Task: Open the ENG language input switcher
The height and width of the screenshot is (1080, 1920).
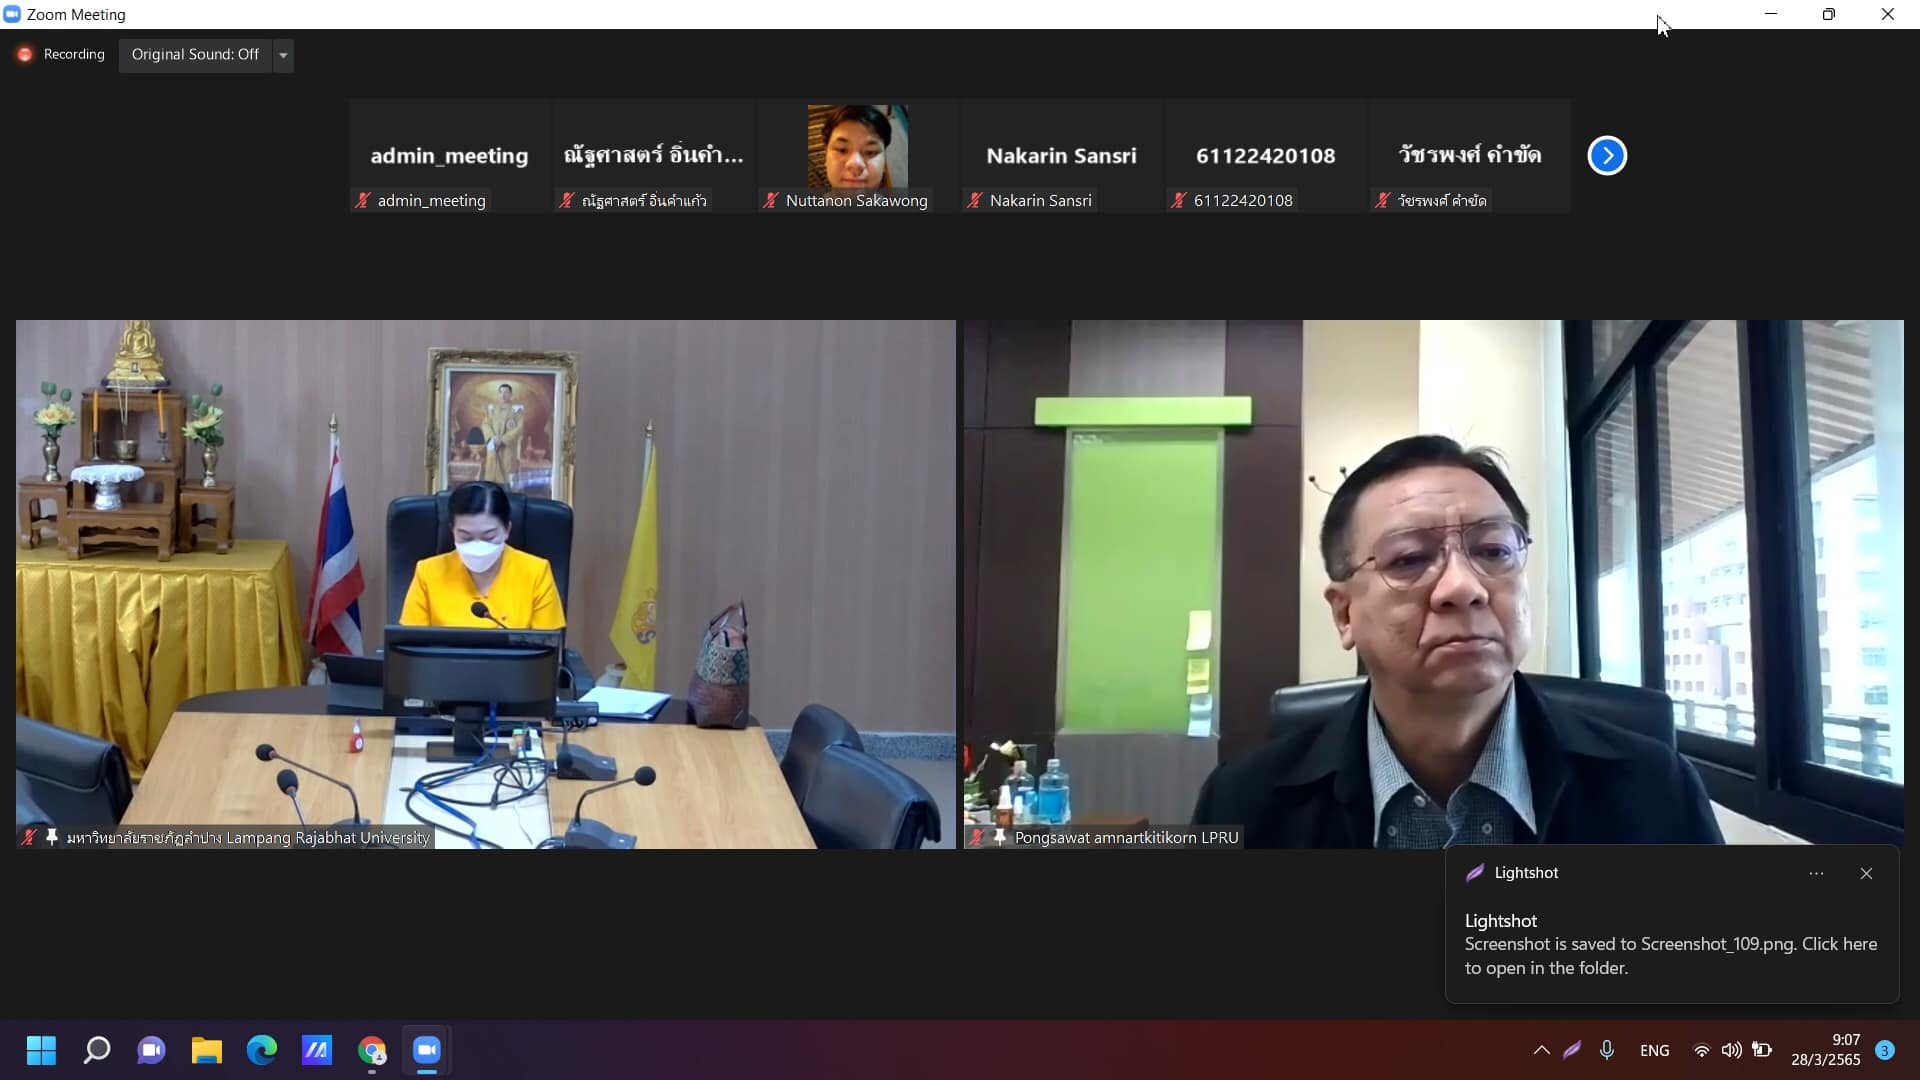Action: [x=1654, y=1050]
